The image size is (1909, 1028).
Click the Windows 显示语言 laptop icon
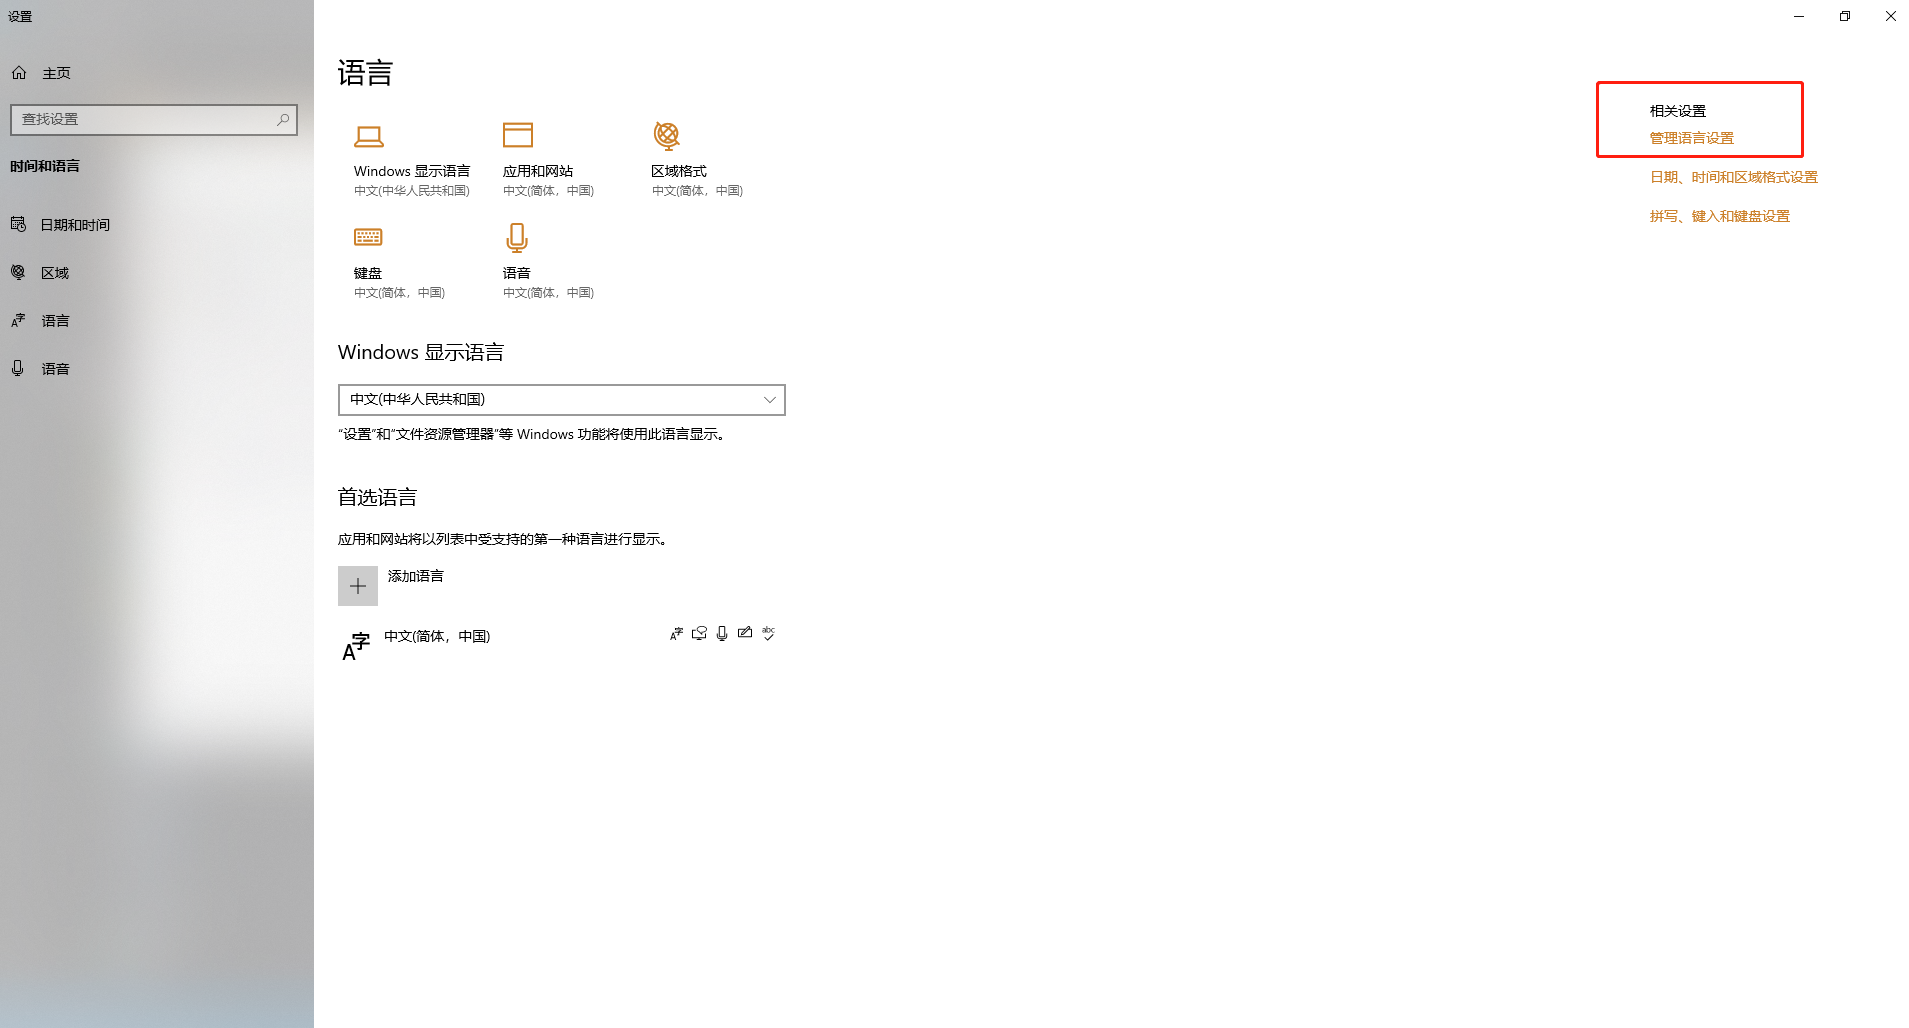(x=369, y=136)
